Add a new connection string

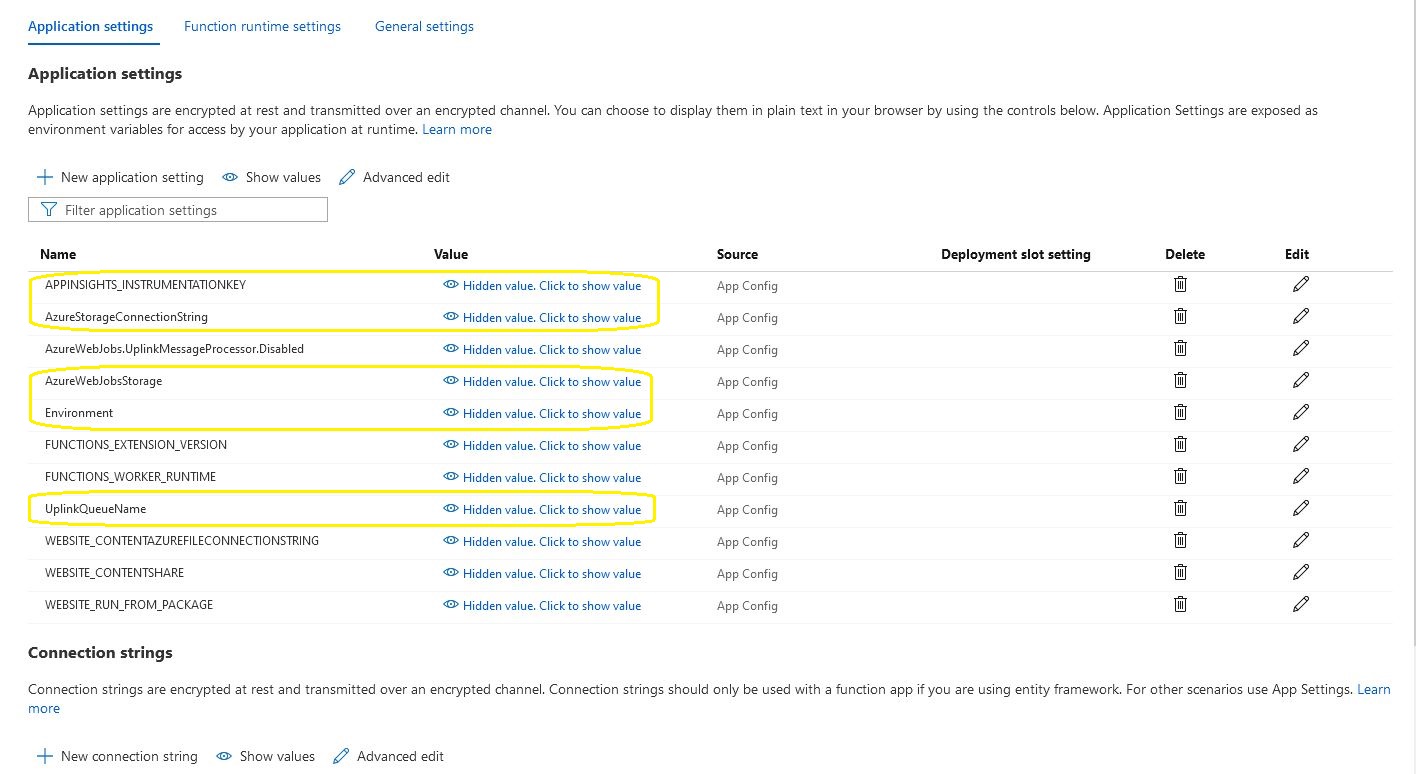click(116, 756)
